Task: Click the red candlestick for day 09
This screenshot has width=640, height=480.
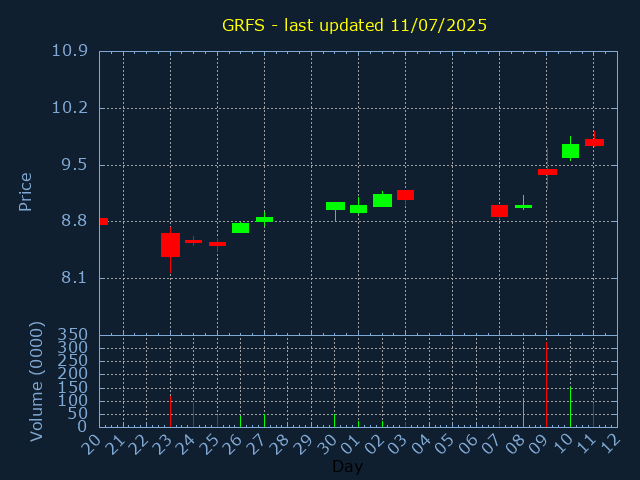Action: pos(547,172)
